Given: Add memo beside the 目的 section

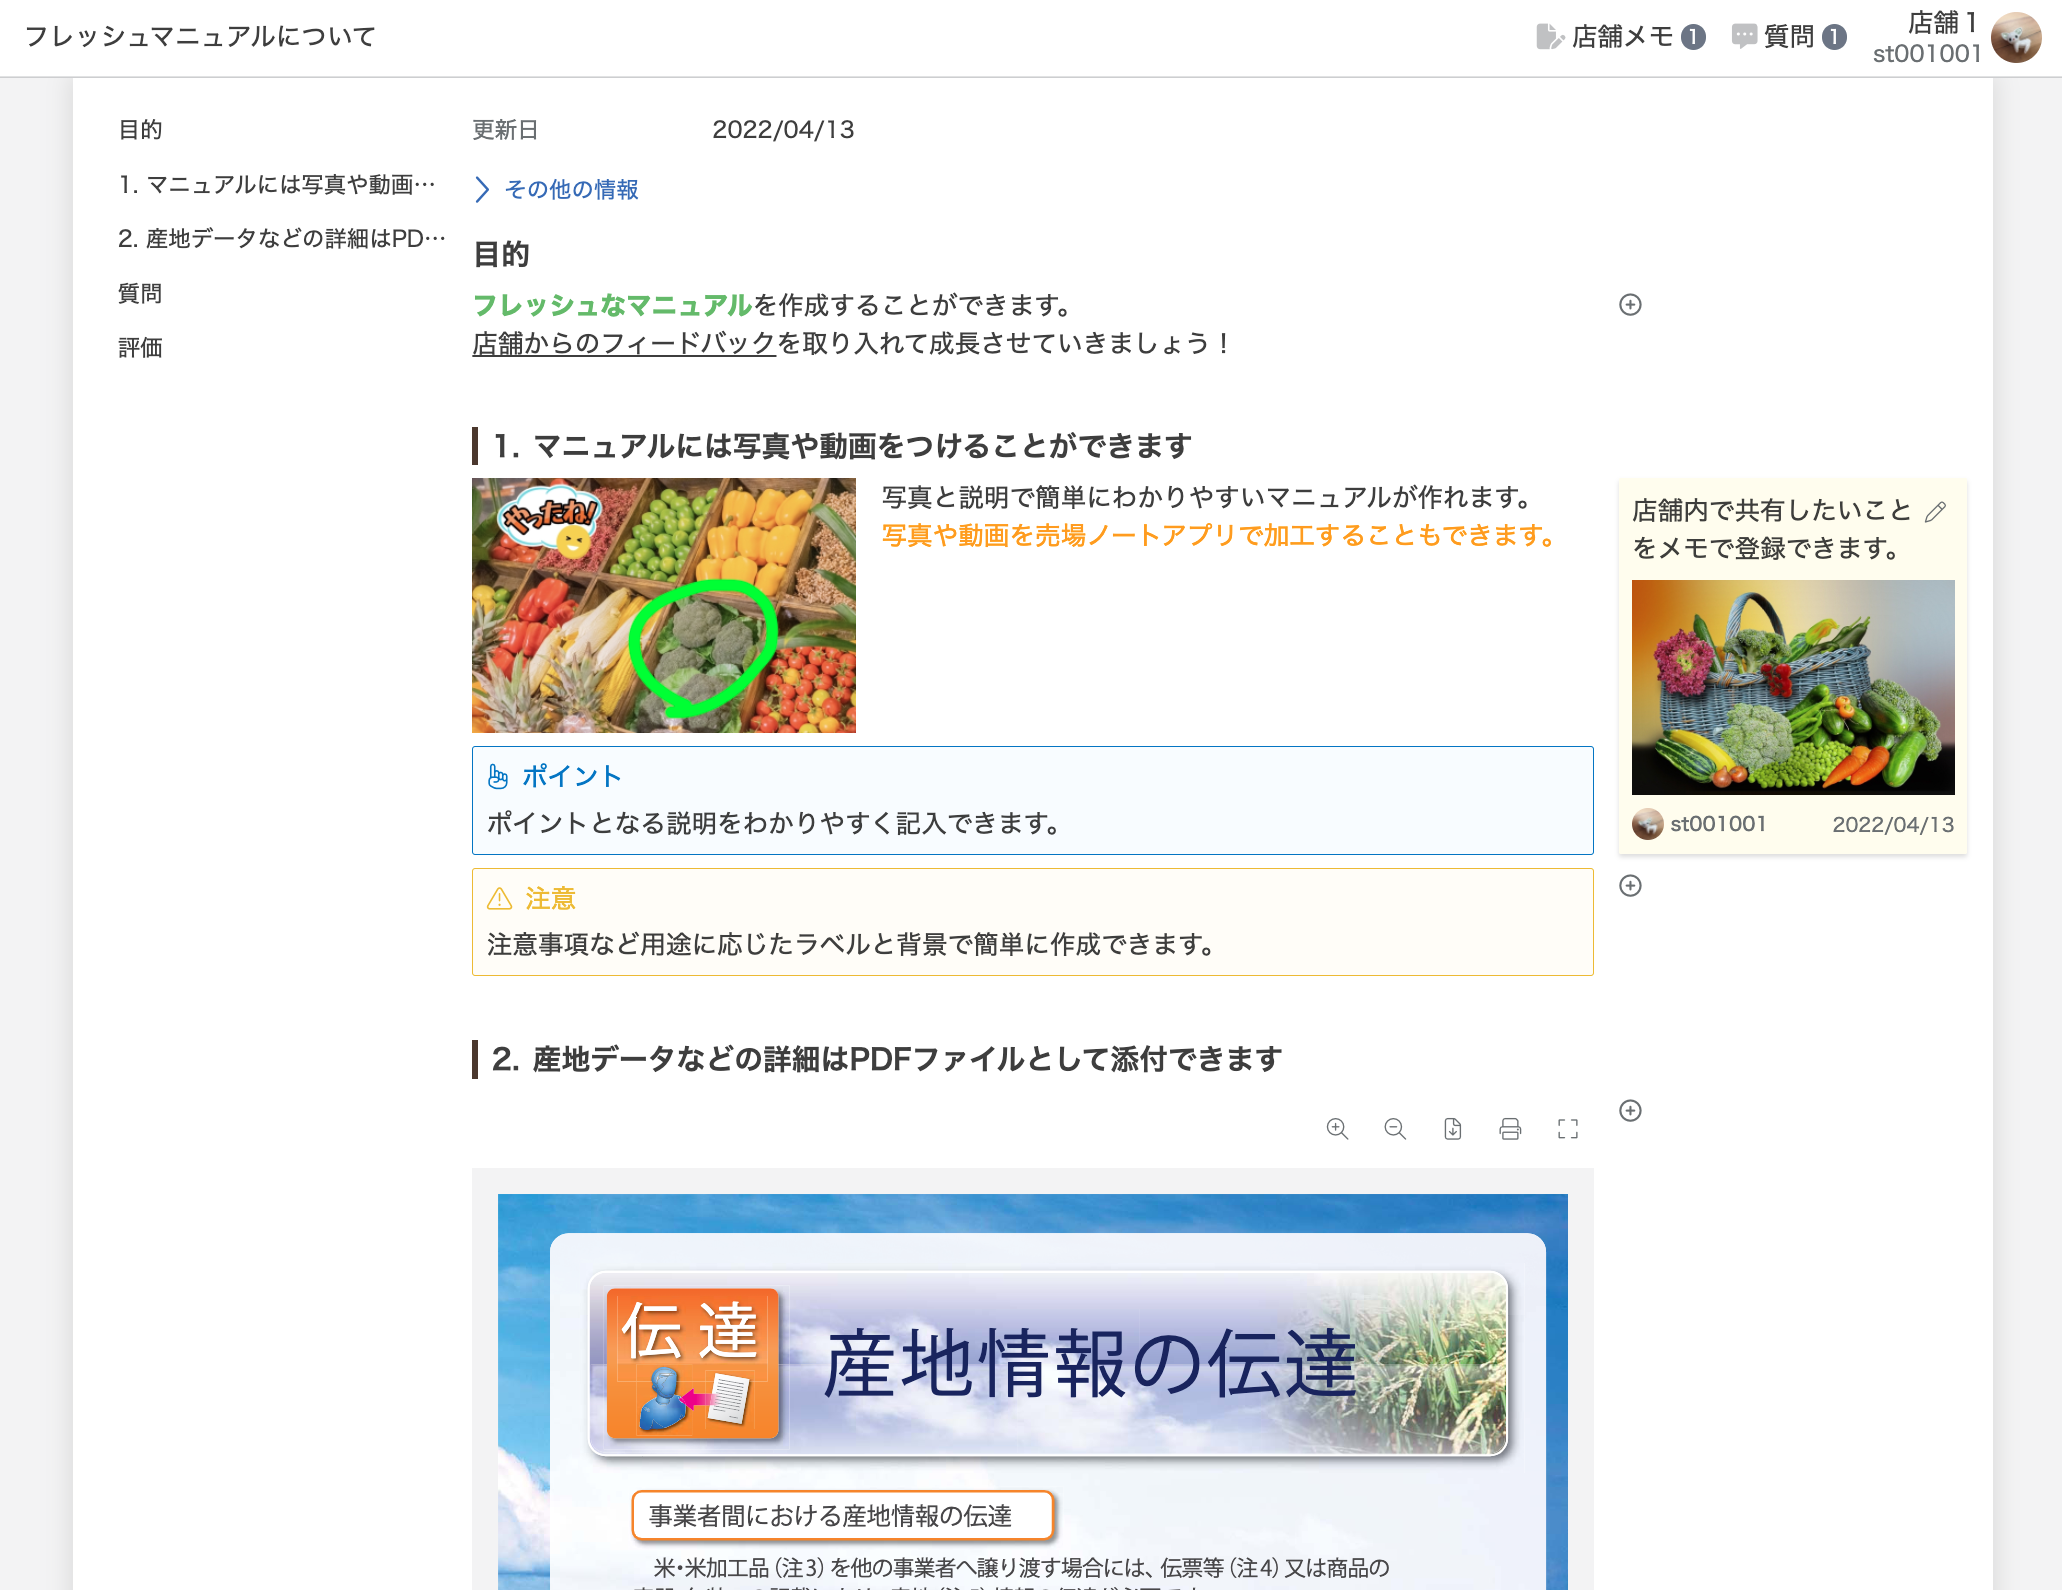Looking at the screenshot, I should pyautogui.click(x=1630, y=305).
